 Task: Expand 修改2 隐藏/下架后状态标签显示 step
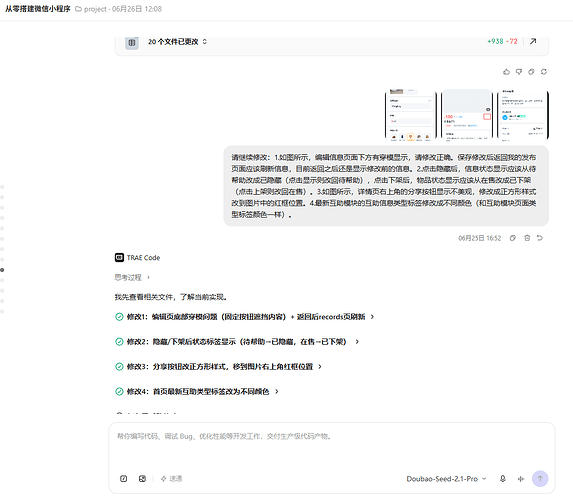[357, 342]
